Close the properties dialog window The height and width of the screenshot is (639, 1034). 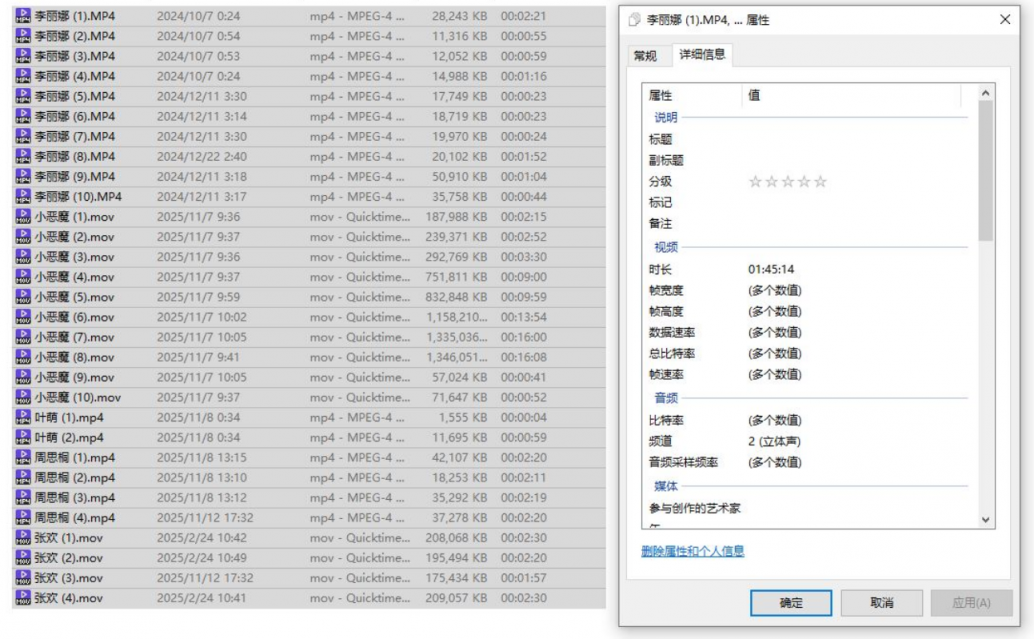(x=1004, y=20)
